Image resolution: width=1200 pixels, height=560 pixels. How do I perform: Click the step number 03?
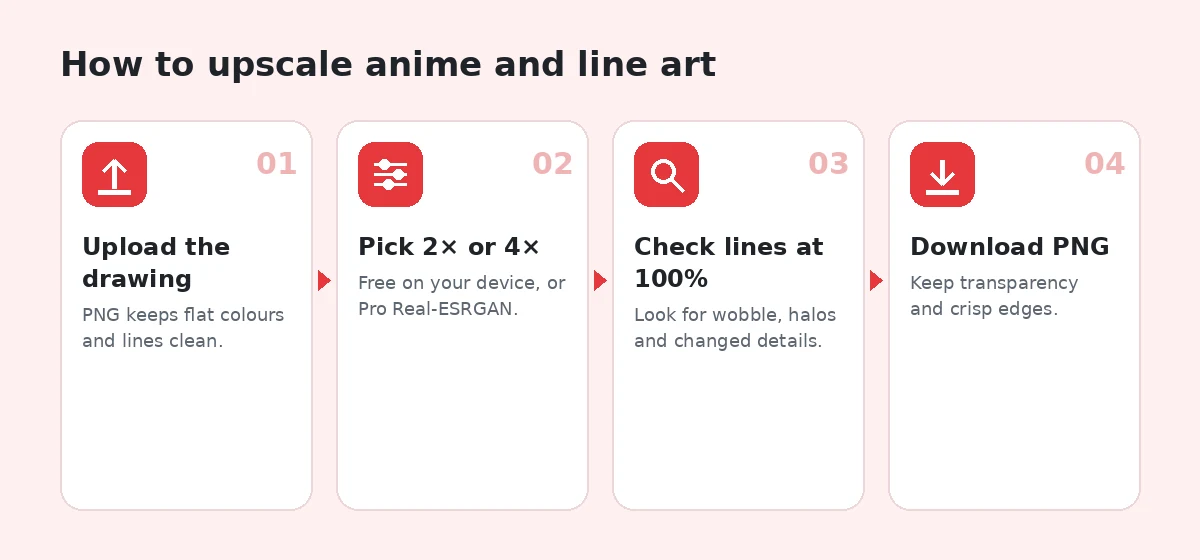point(828,164)
